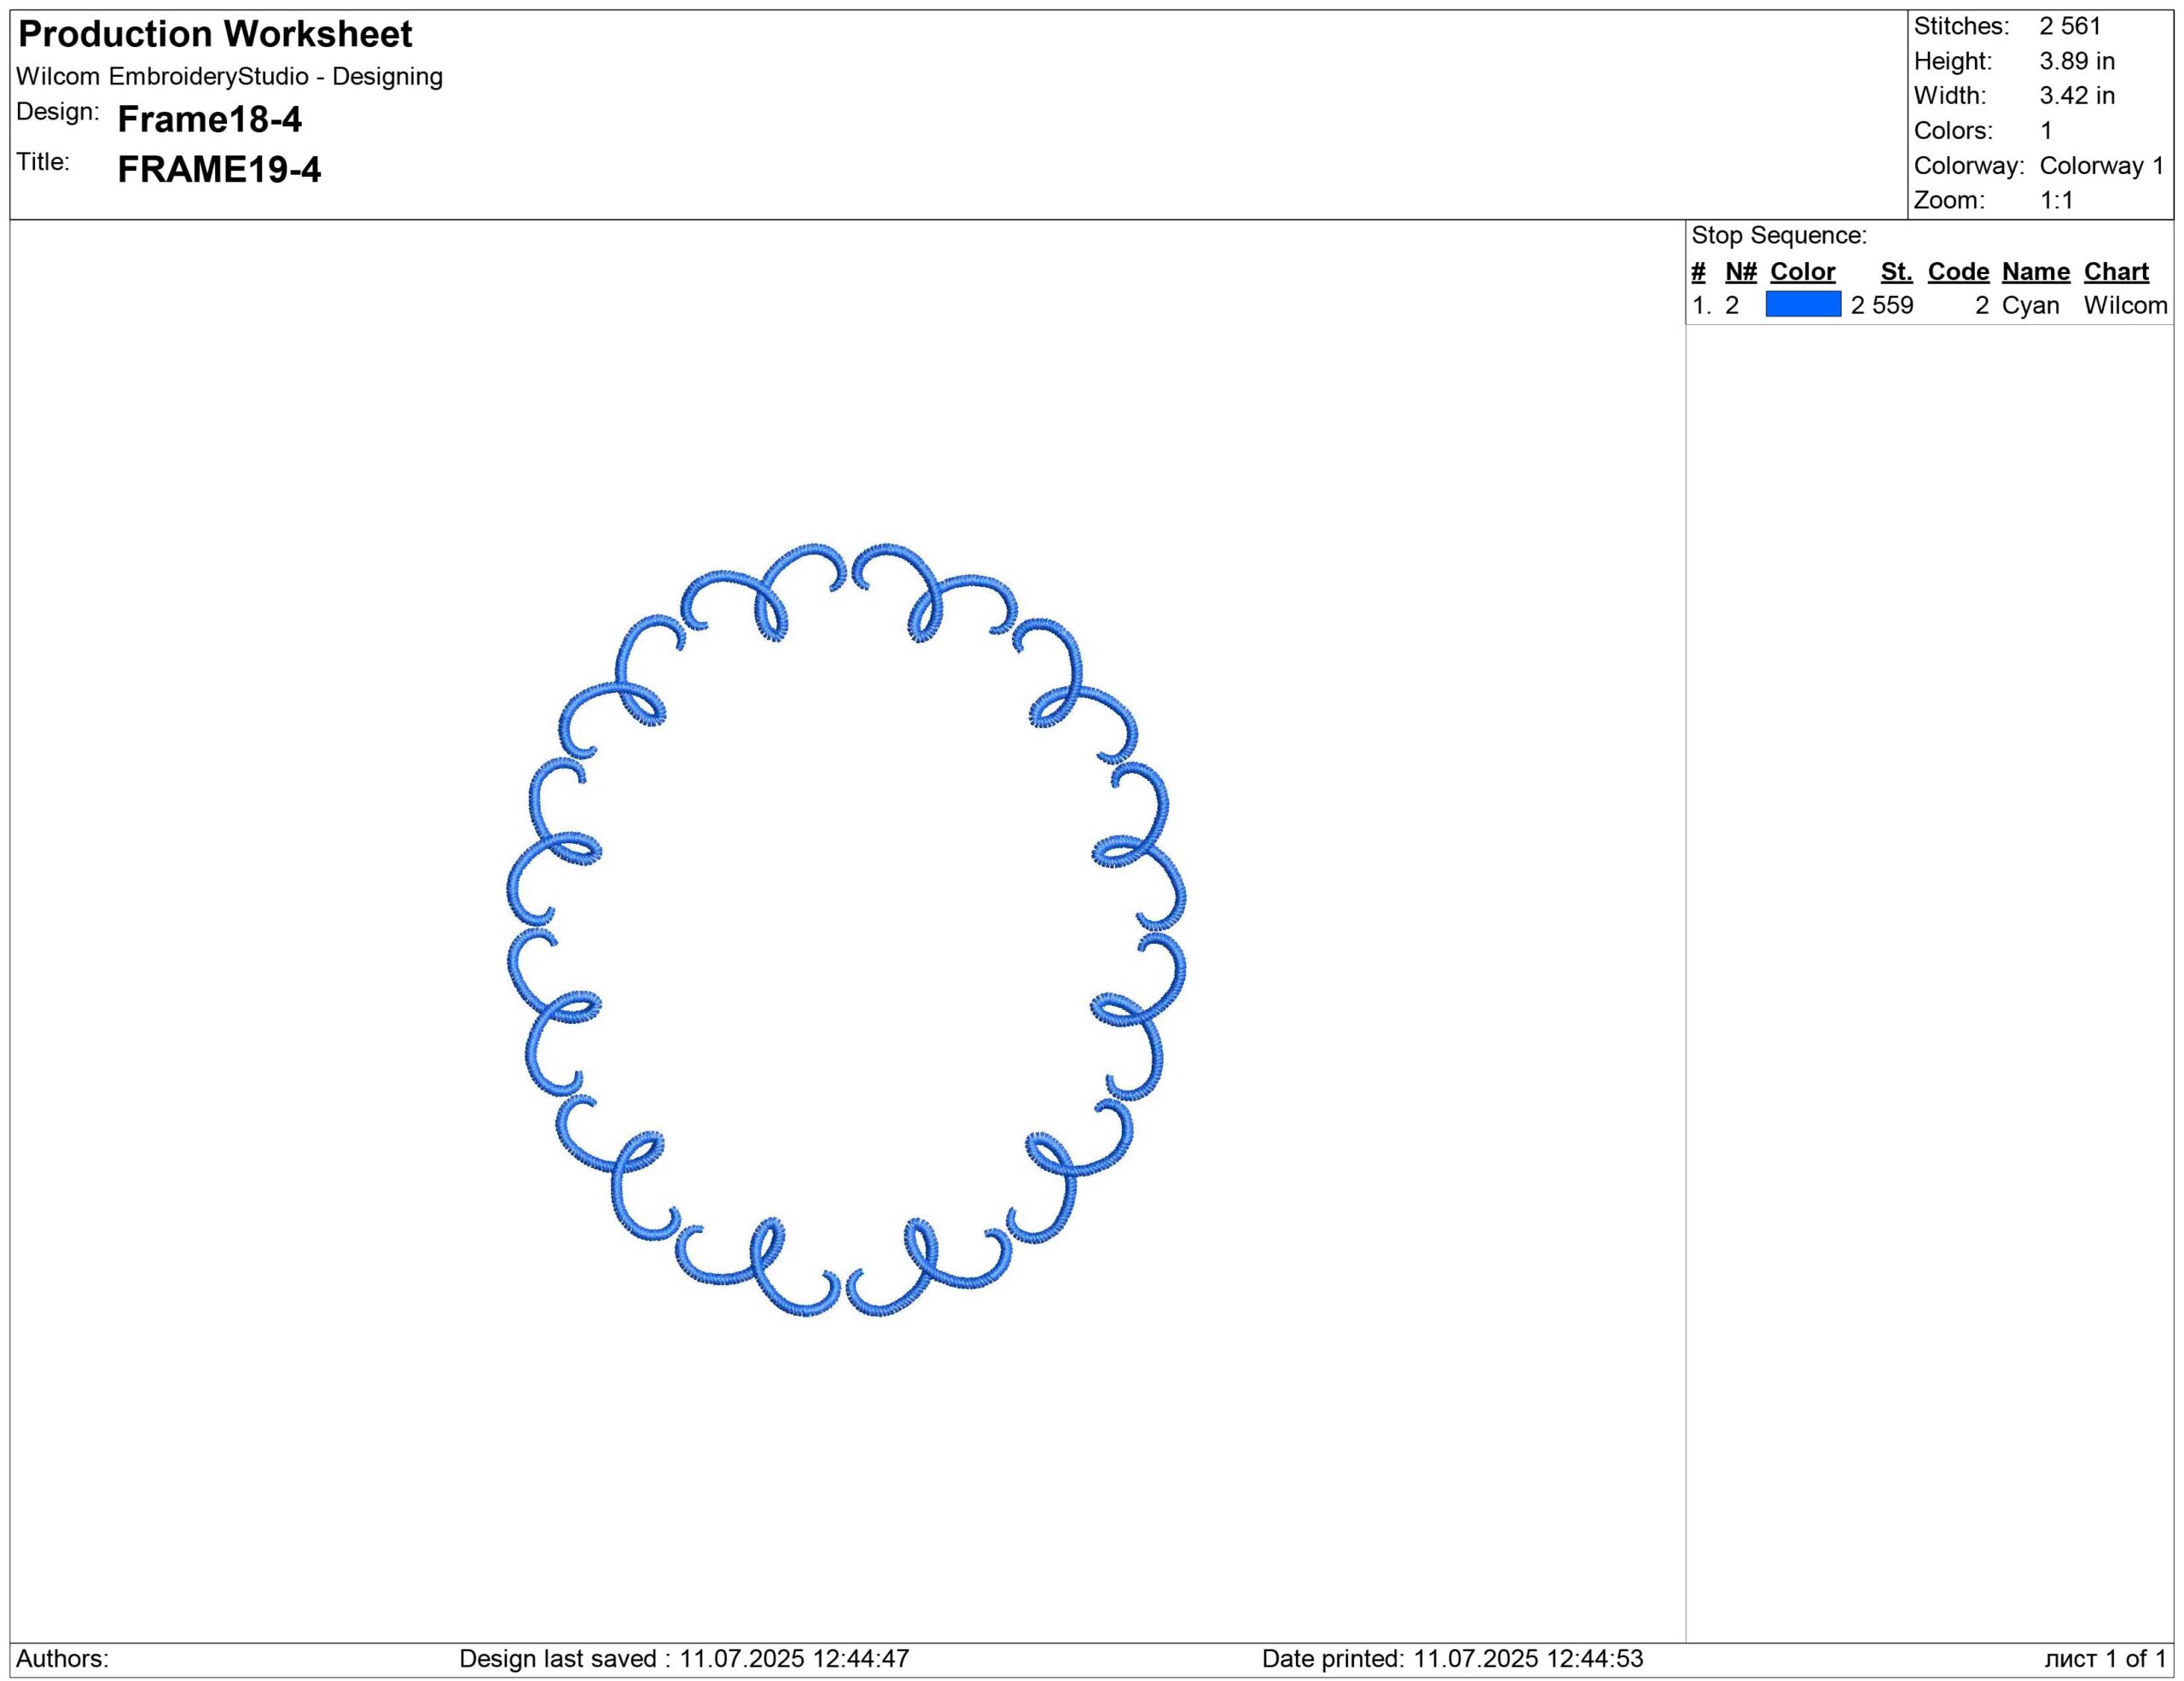Click the Stitches value 2 561
2184x1681 pixels.
click(2070, 27)
